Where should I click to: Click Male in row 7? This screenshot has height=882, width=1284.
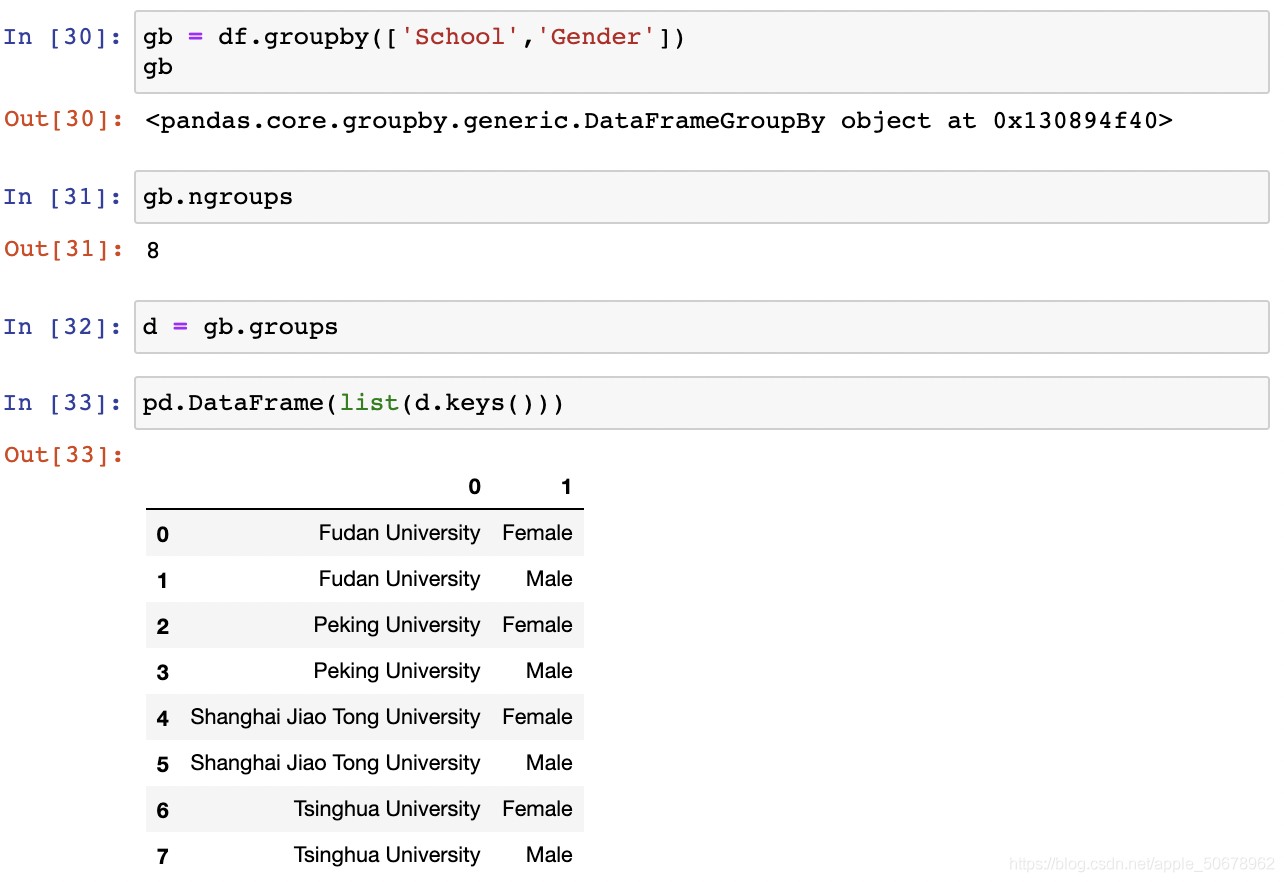[549, 855]
